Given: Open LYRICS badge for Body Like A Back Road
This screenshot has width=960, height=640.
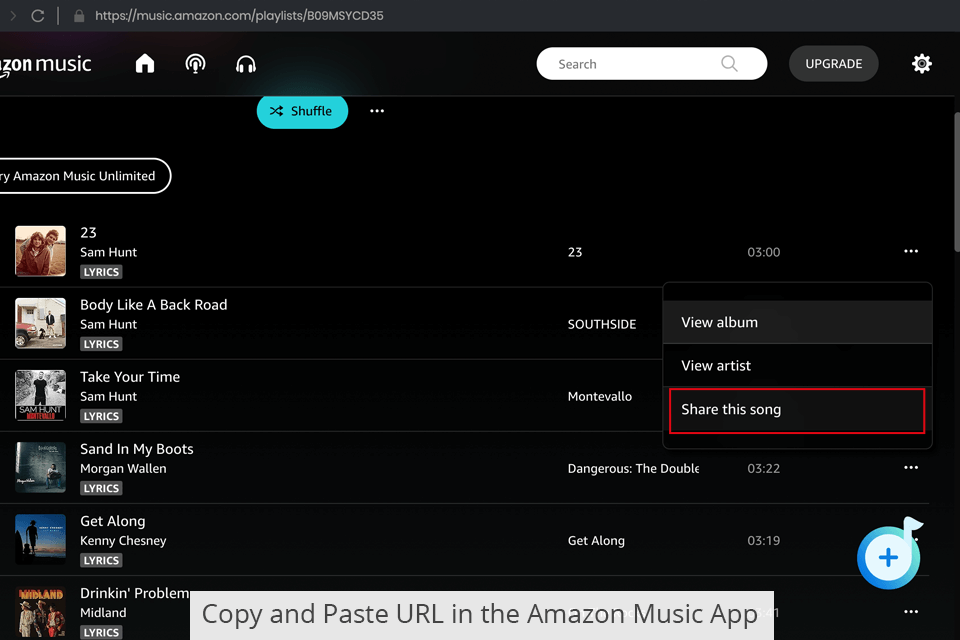Looking at the screenshot, I should [101, 344].
